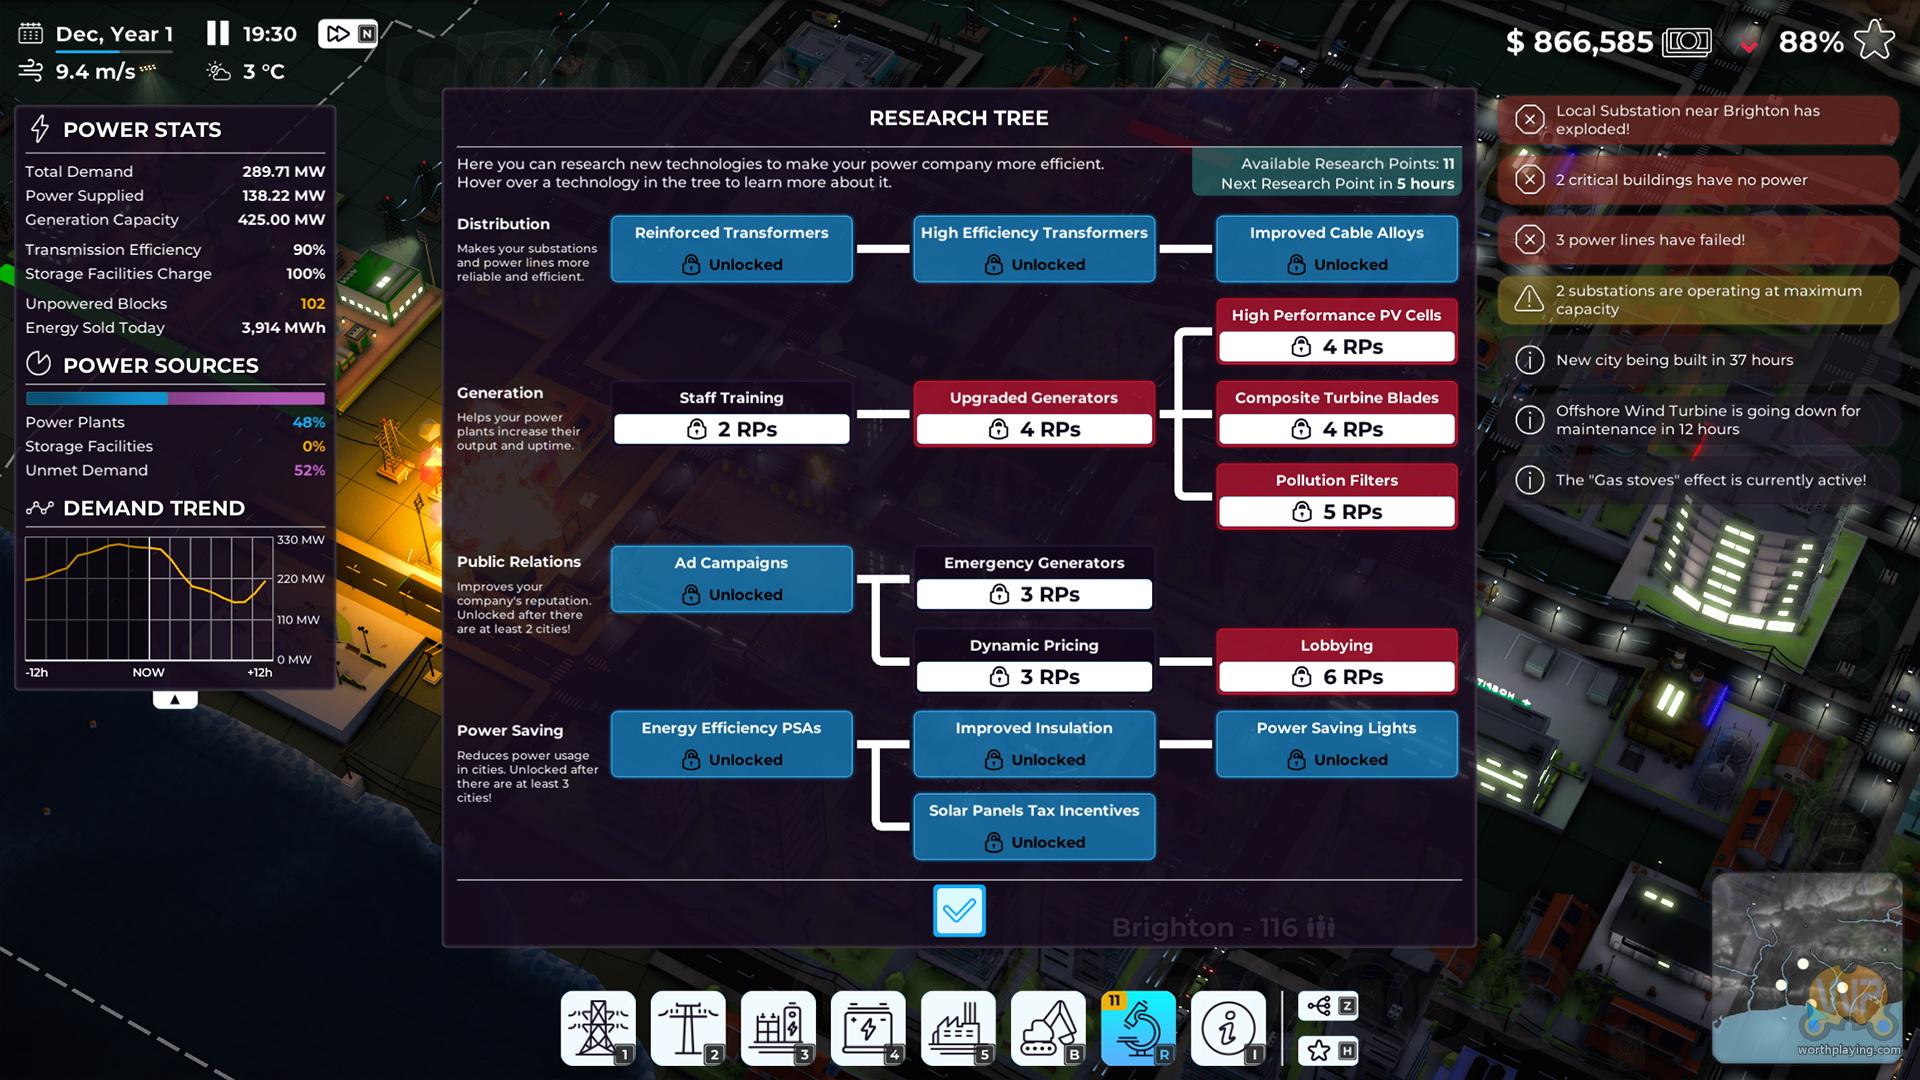Confirm research tree with checkmark button
The image size is (1920, 1080).
click(x=958, y=910)
